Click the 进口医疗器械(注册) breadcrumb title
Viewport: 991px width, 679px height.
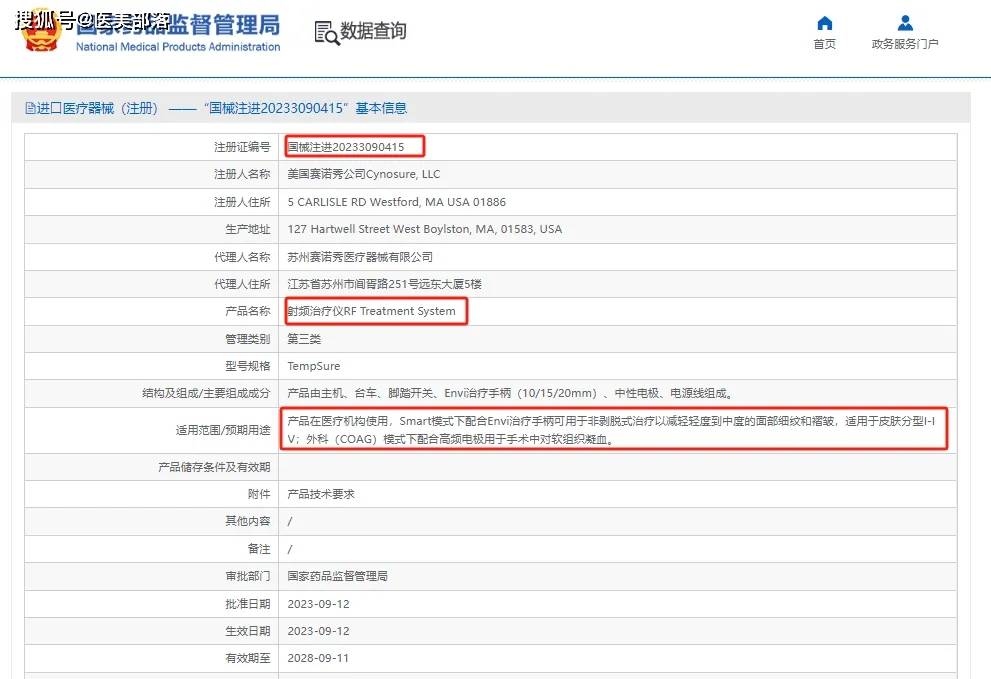pyautogui.click(x=97, y=108)
